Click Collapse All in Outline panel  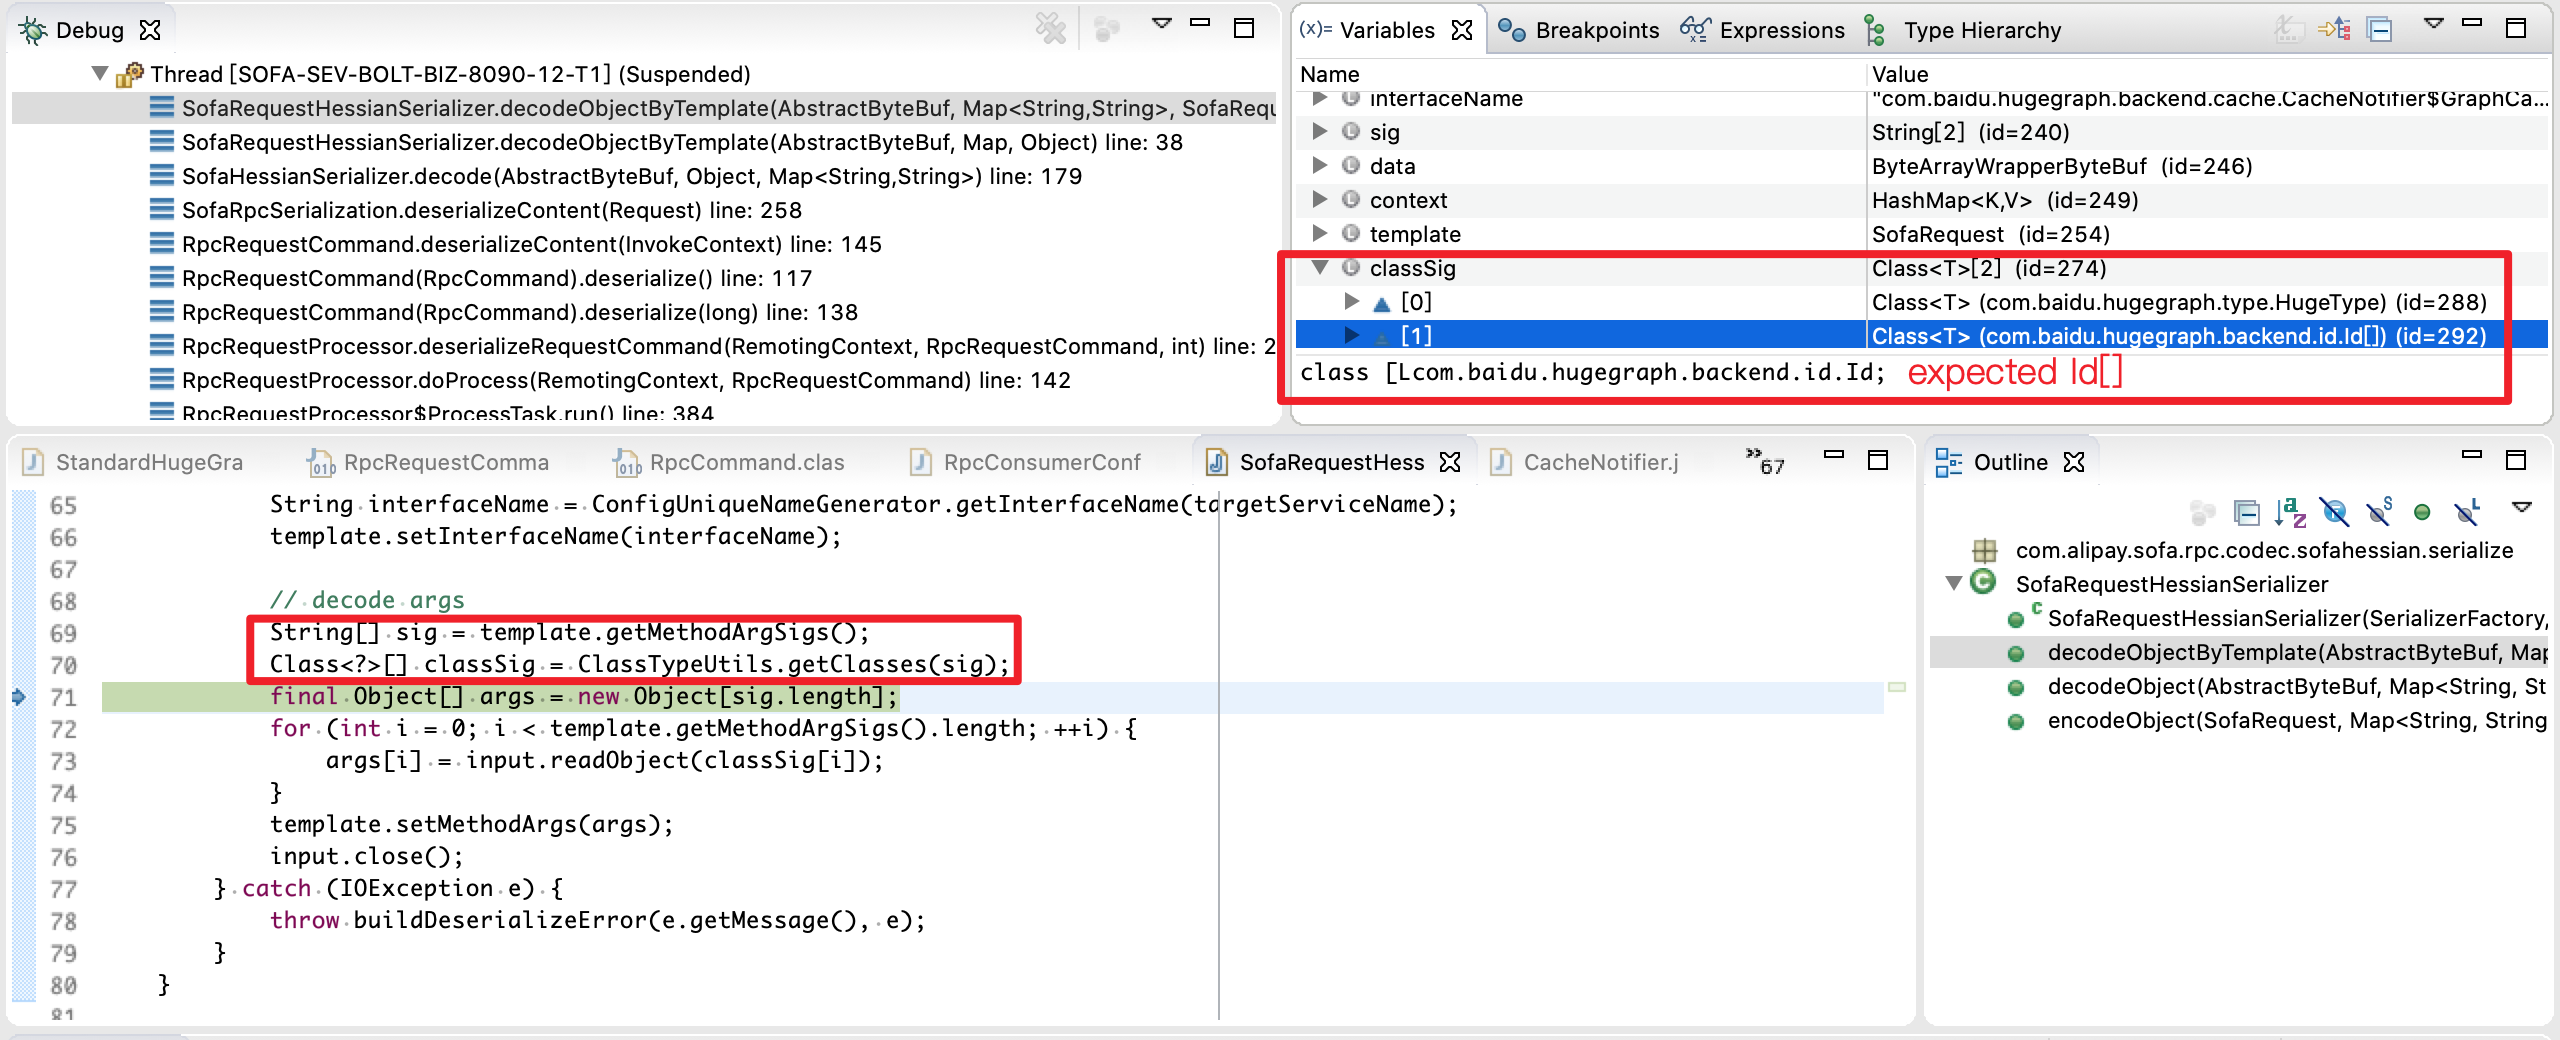pos(2247,512)
